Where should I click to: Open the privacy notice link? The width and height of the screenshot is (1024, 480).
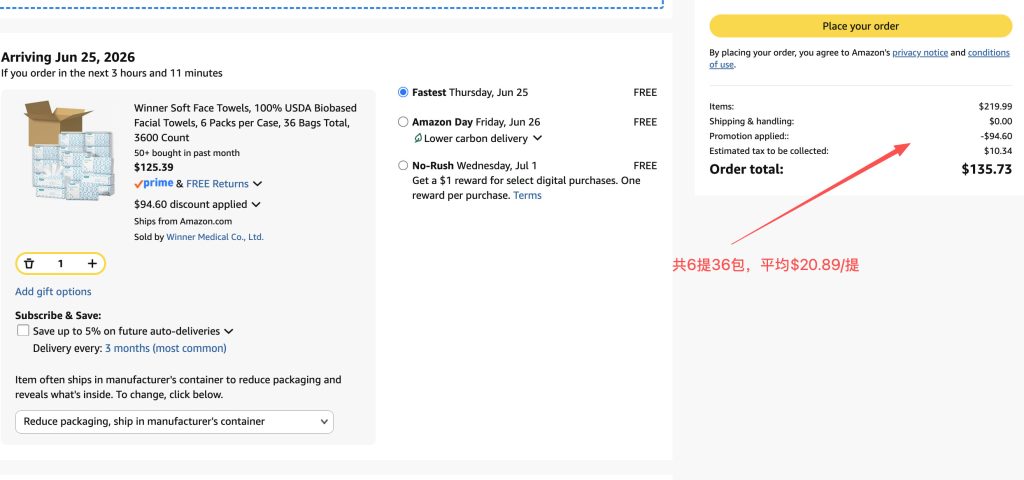[920, 53]
